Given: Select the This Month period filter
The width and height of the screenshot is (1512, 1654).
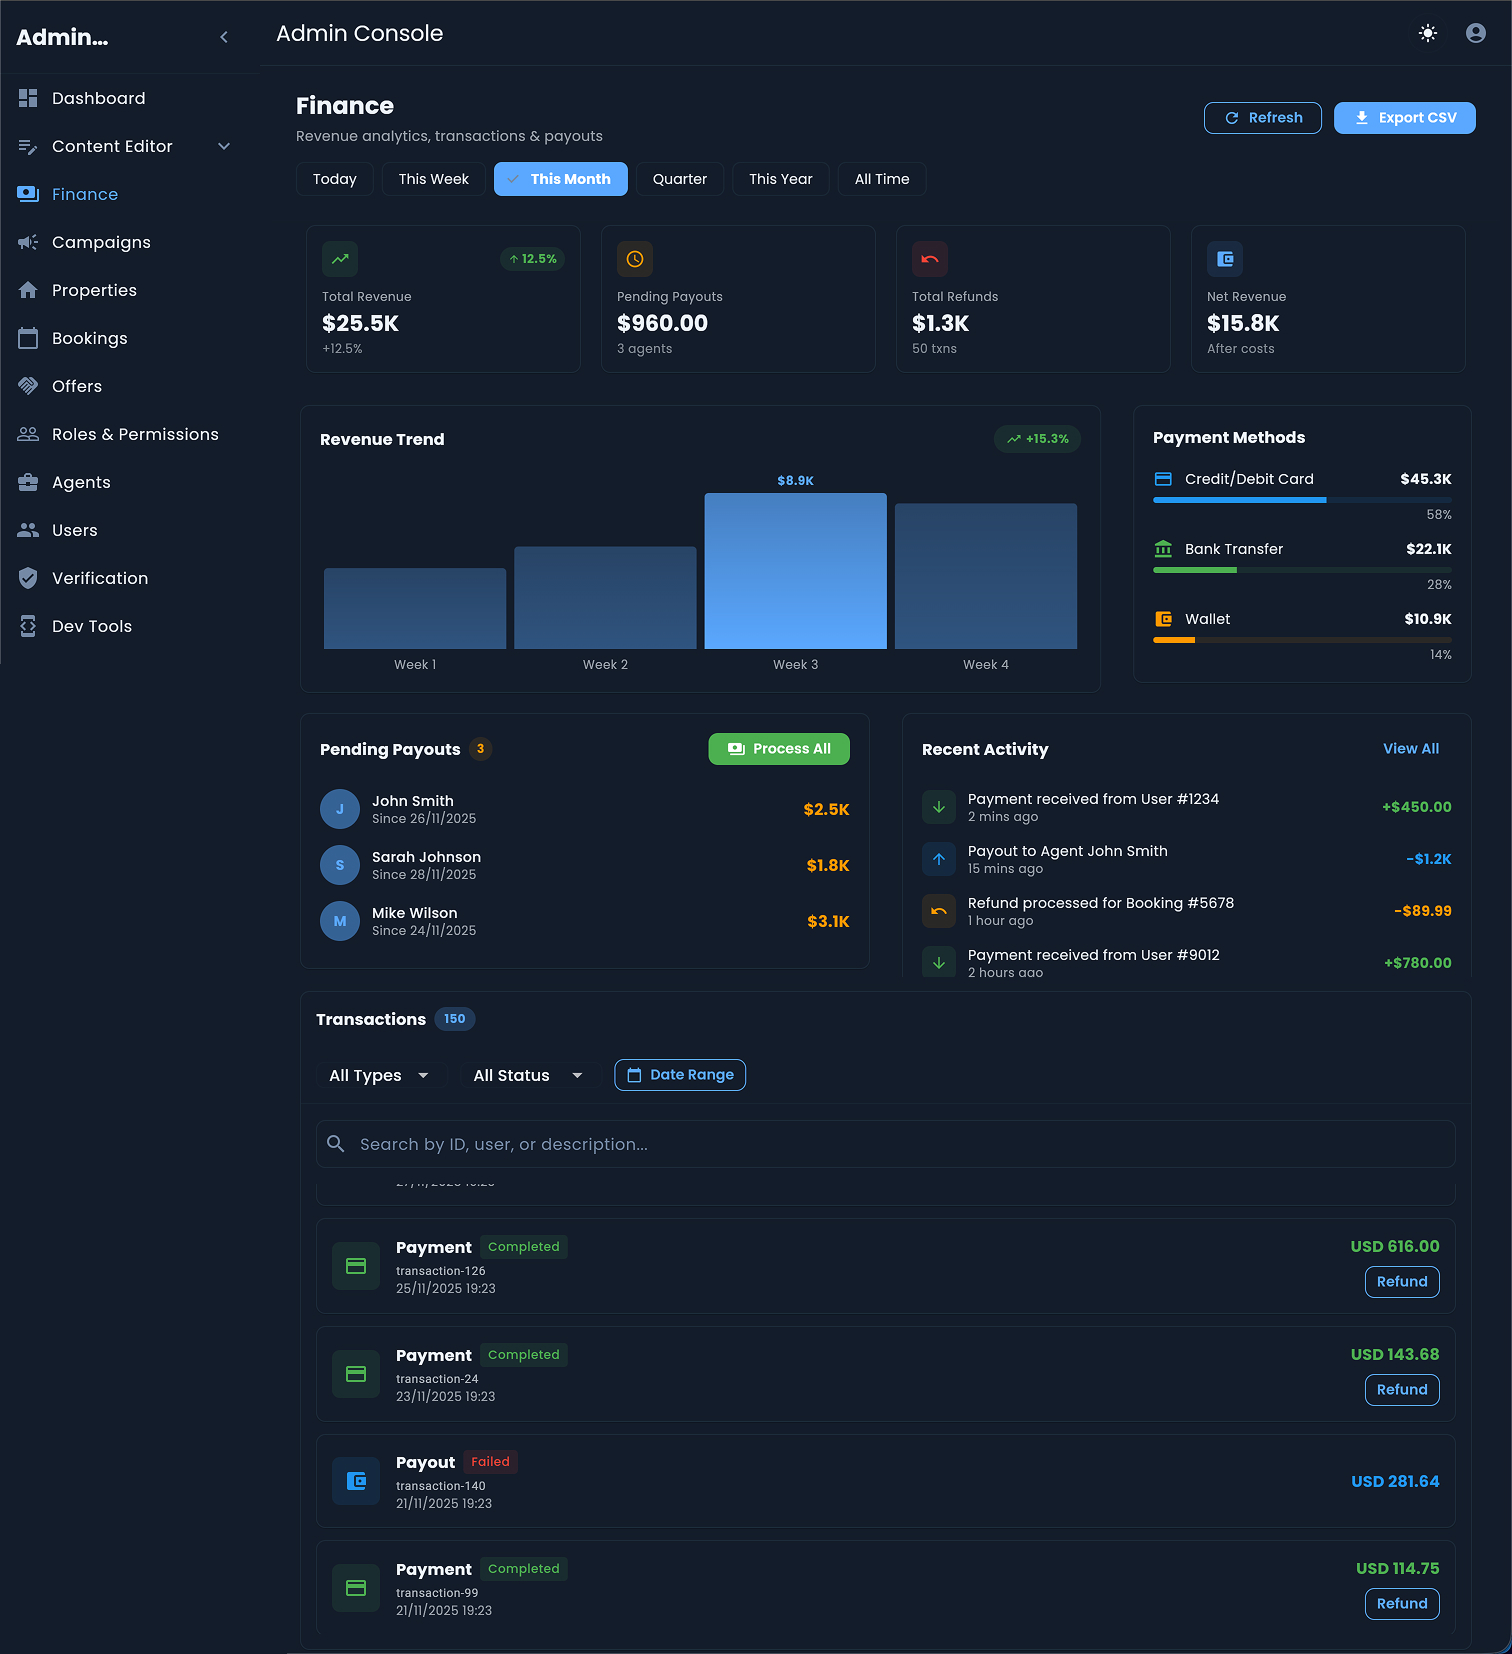Looking at the screenshot, I should coord(561,179).
